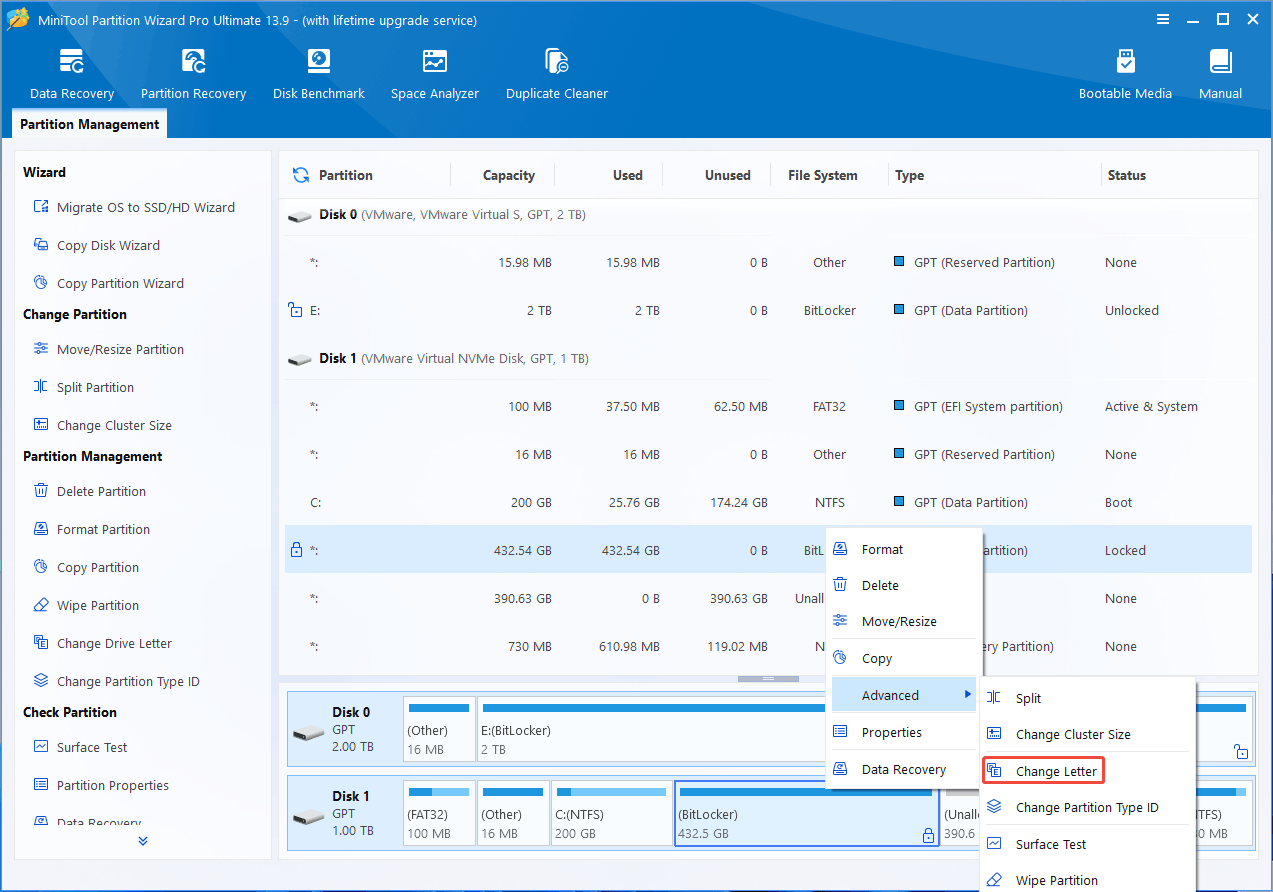Viewport: 1273px width, 892px height.
Task: Sort by the File System column header
Action: [x=822, y=175]
